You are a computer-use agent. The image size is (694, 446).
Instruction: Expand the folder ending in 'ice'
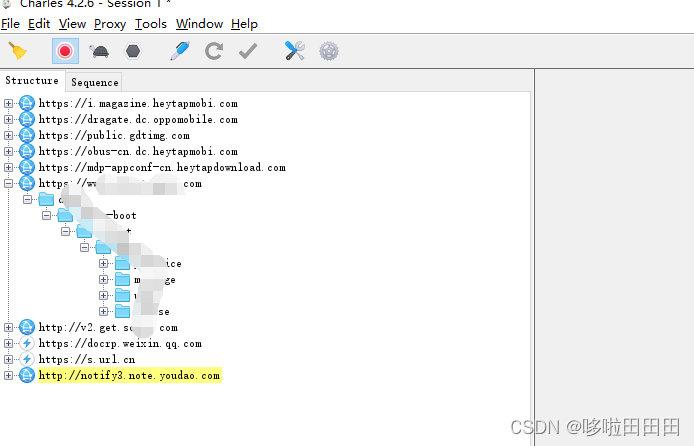click(104, 263)
